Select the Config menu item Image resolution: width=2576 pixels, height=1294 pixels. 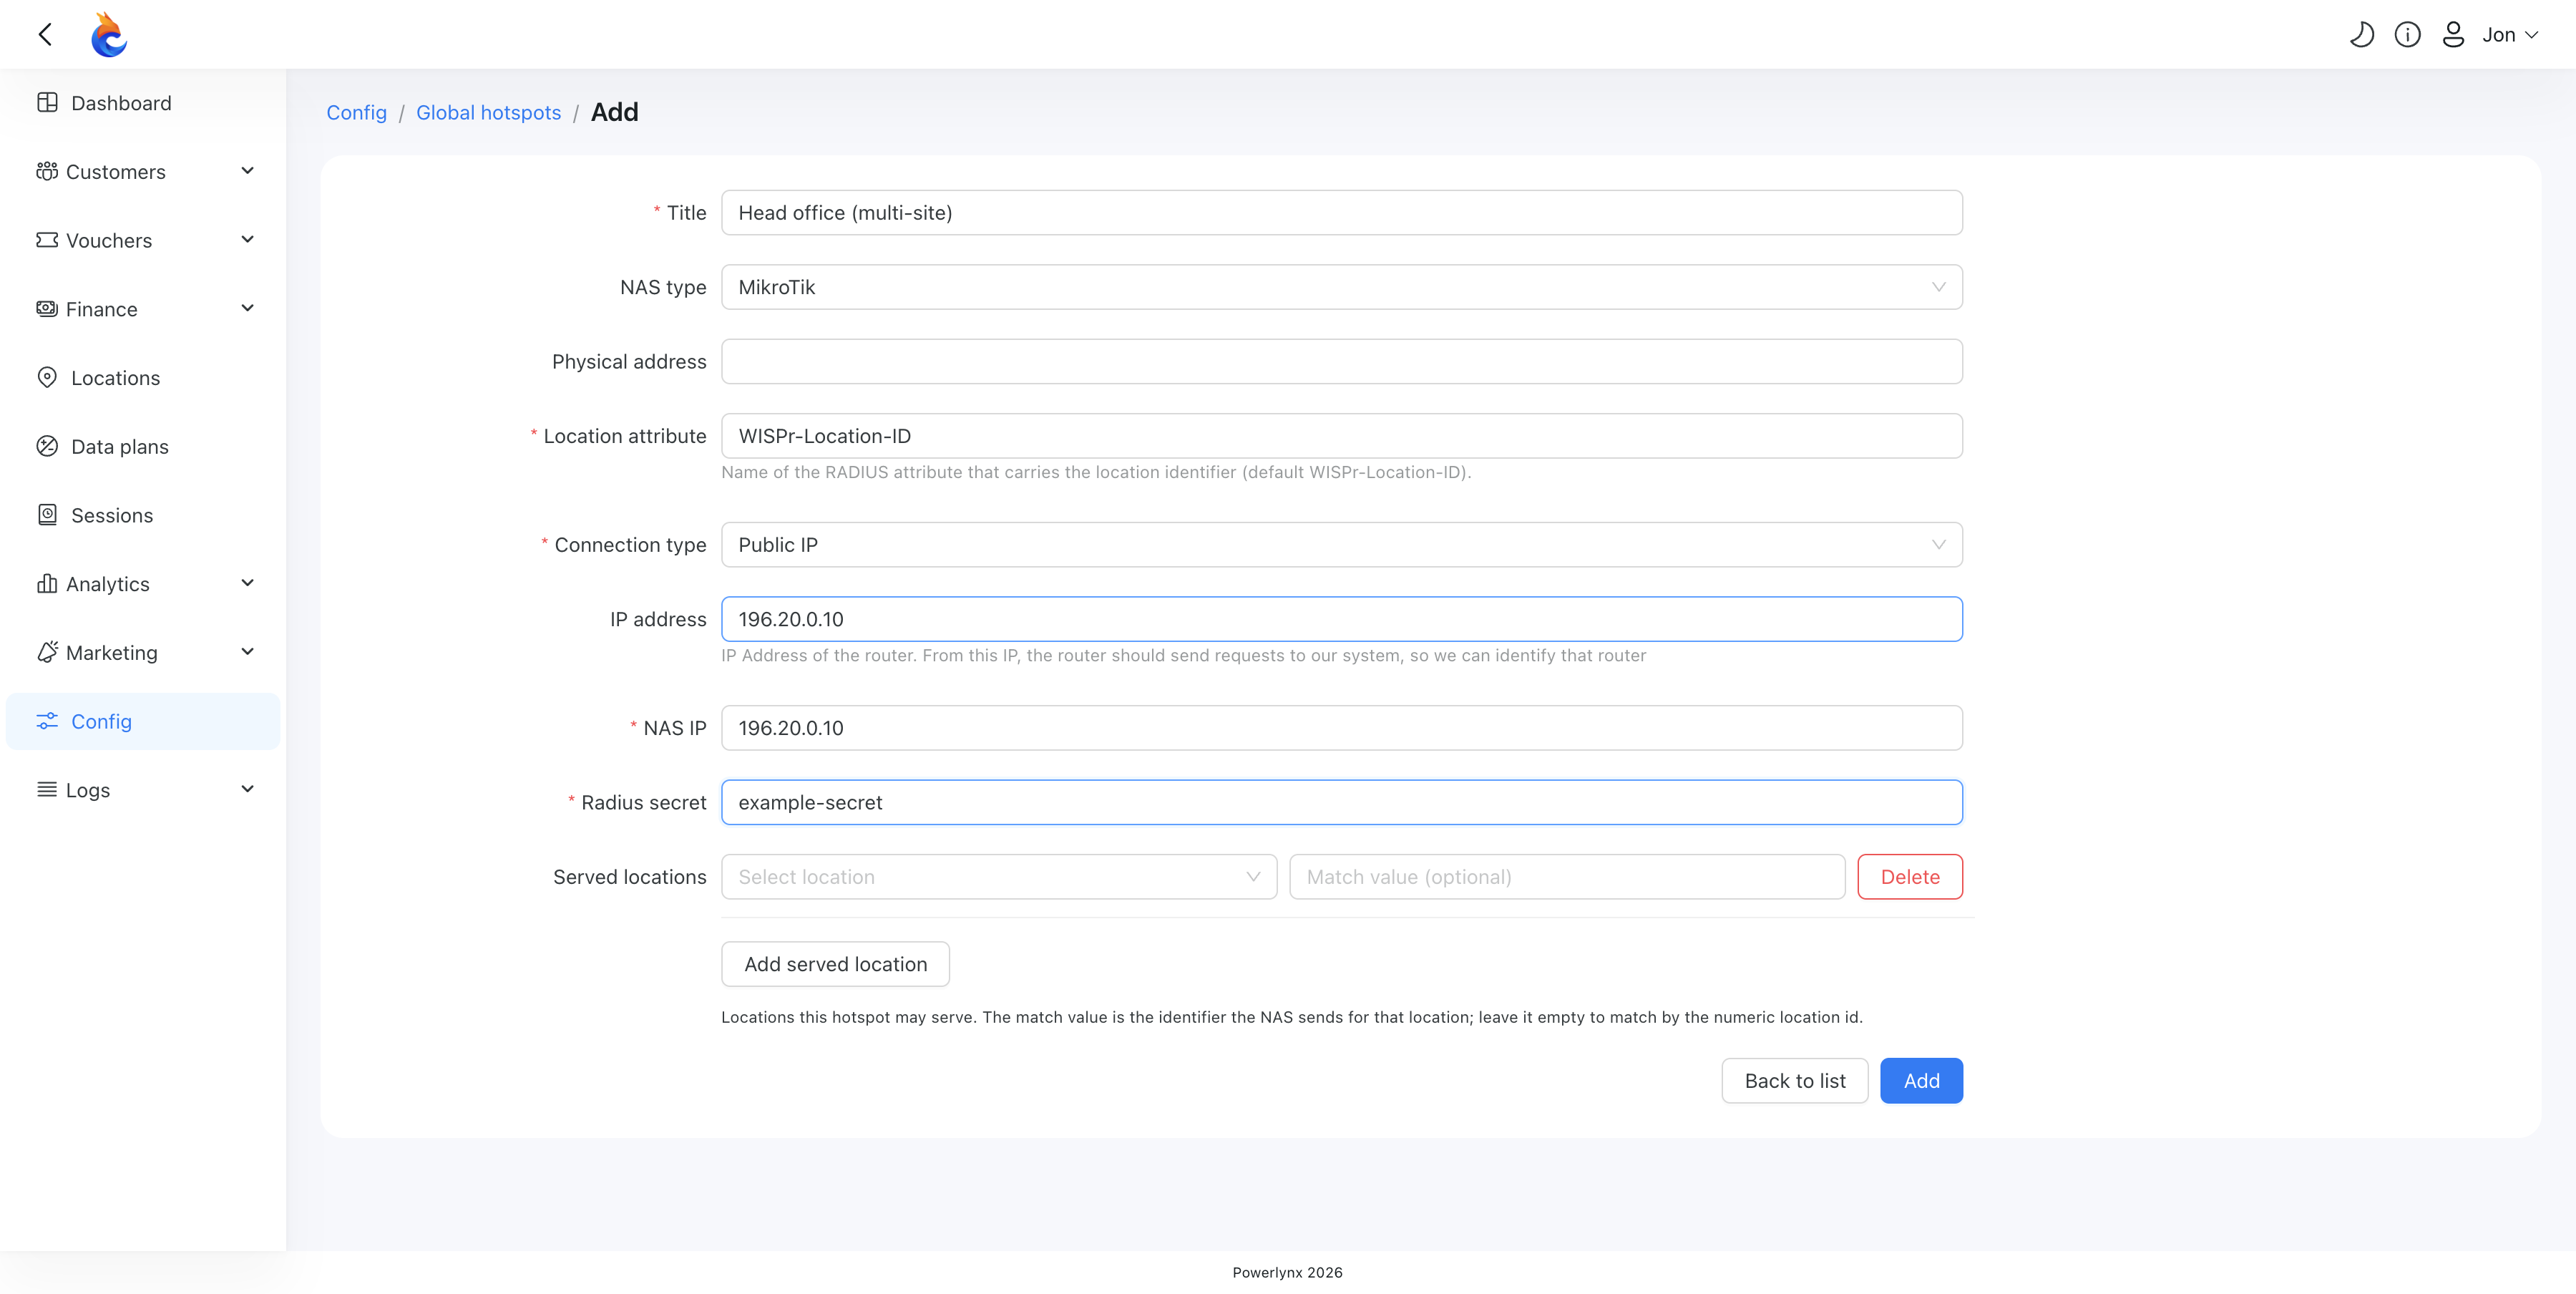pos(143,721)
